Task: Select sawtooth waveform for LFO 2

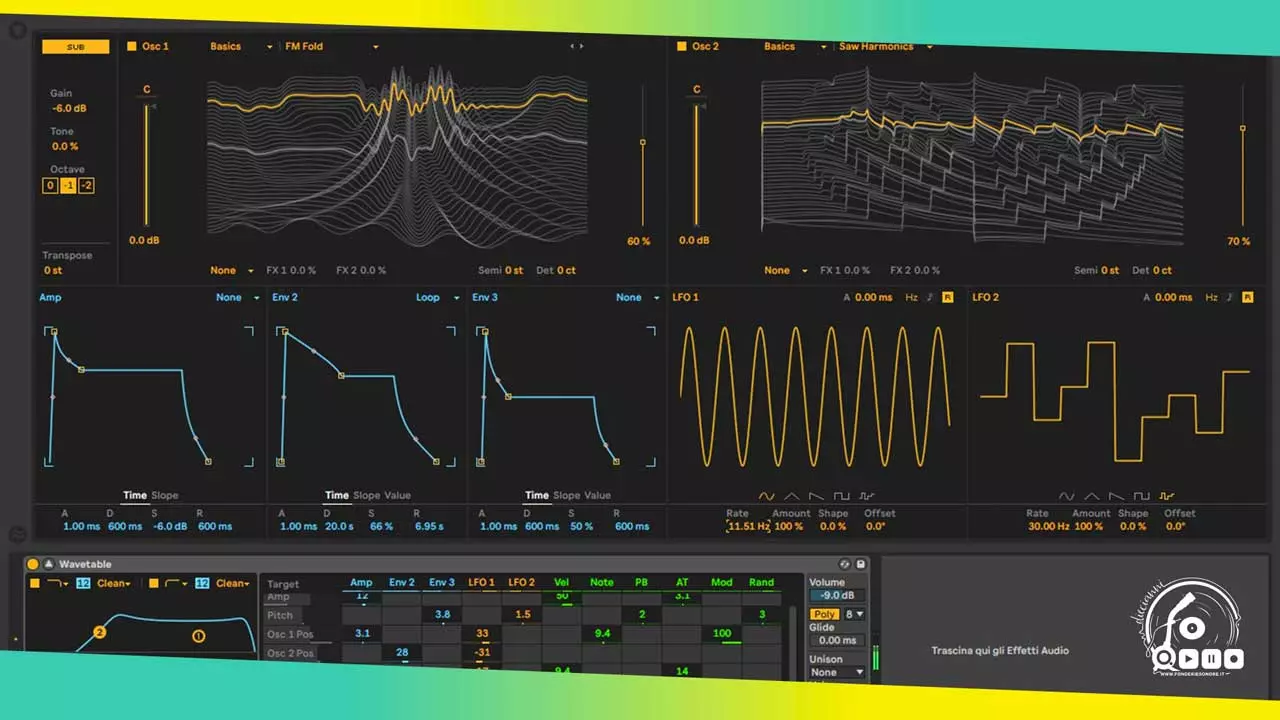Action: 1117,496
